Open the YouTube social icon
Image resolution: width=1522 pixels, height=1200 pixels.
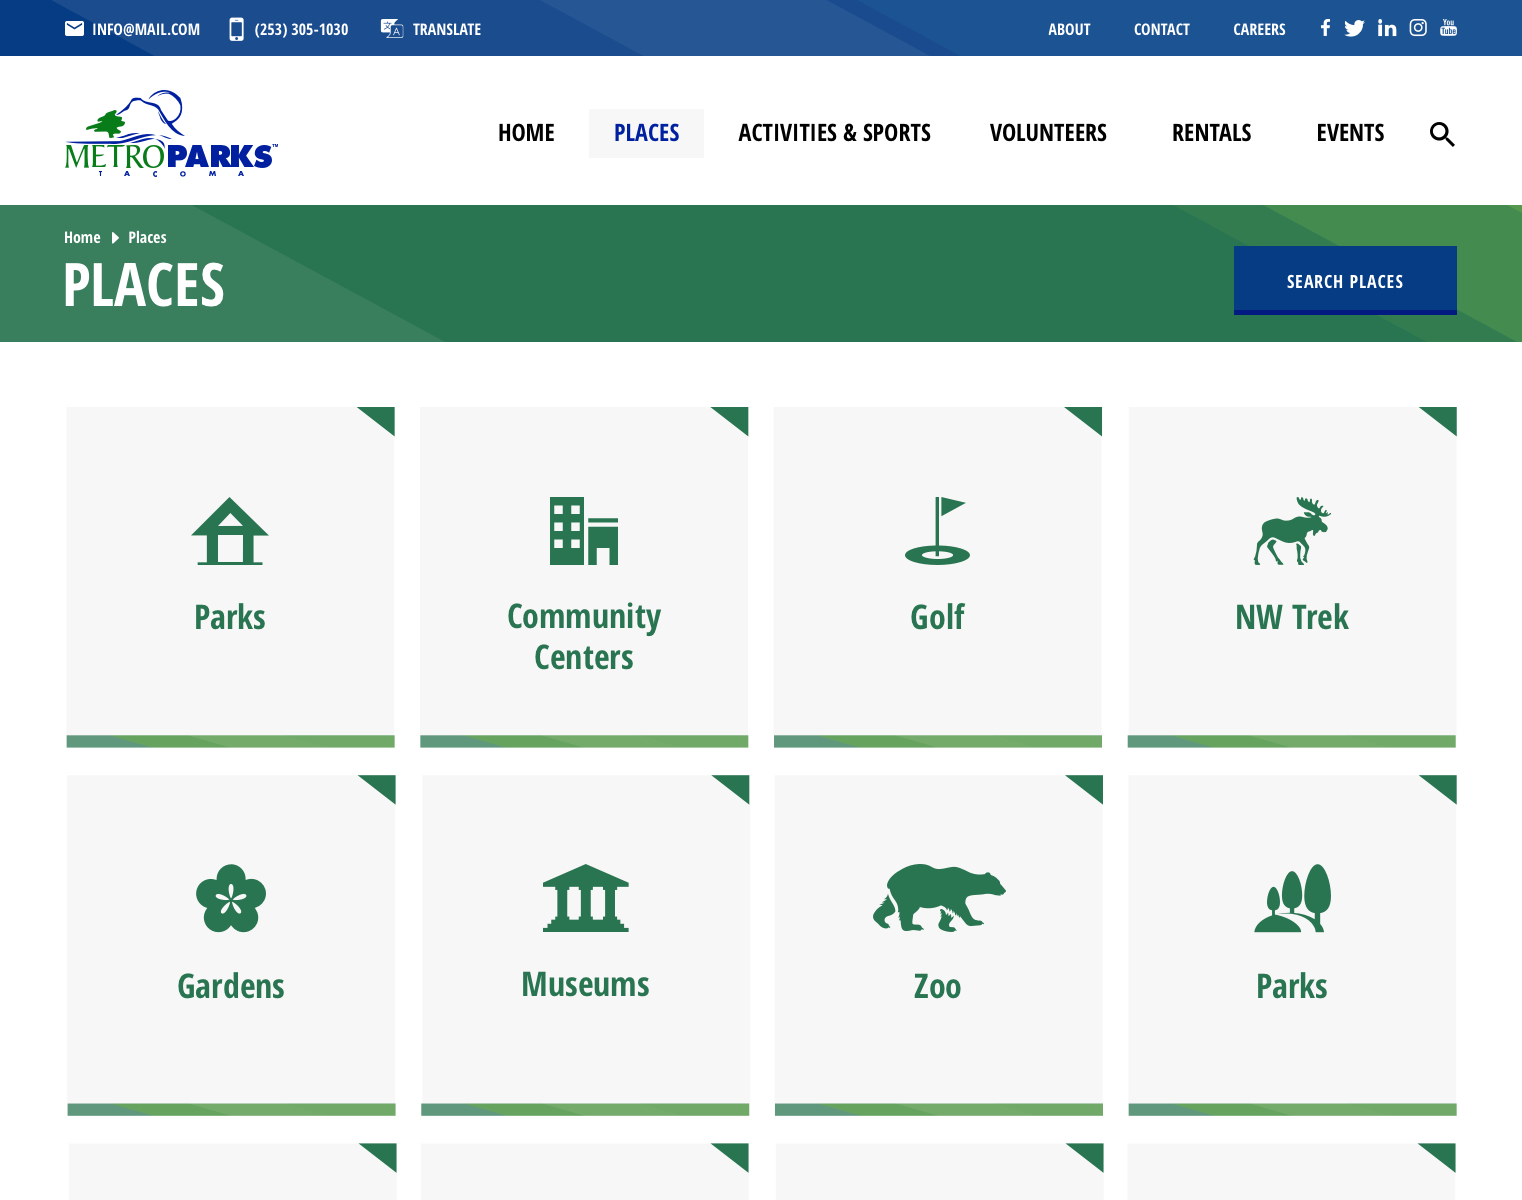pyautogui.click(x=1448, y=28)
